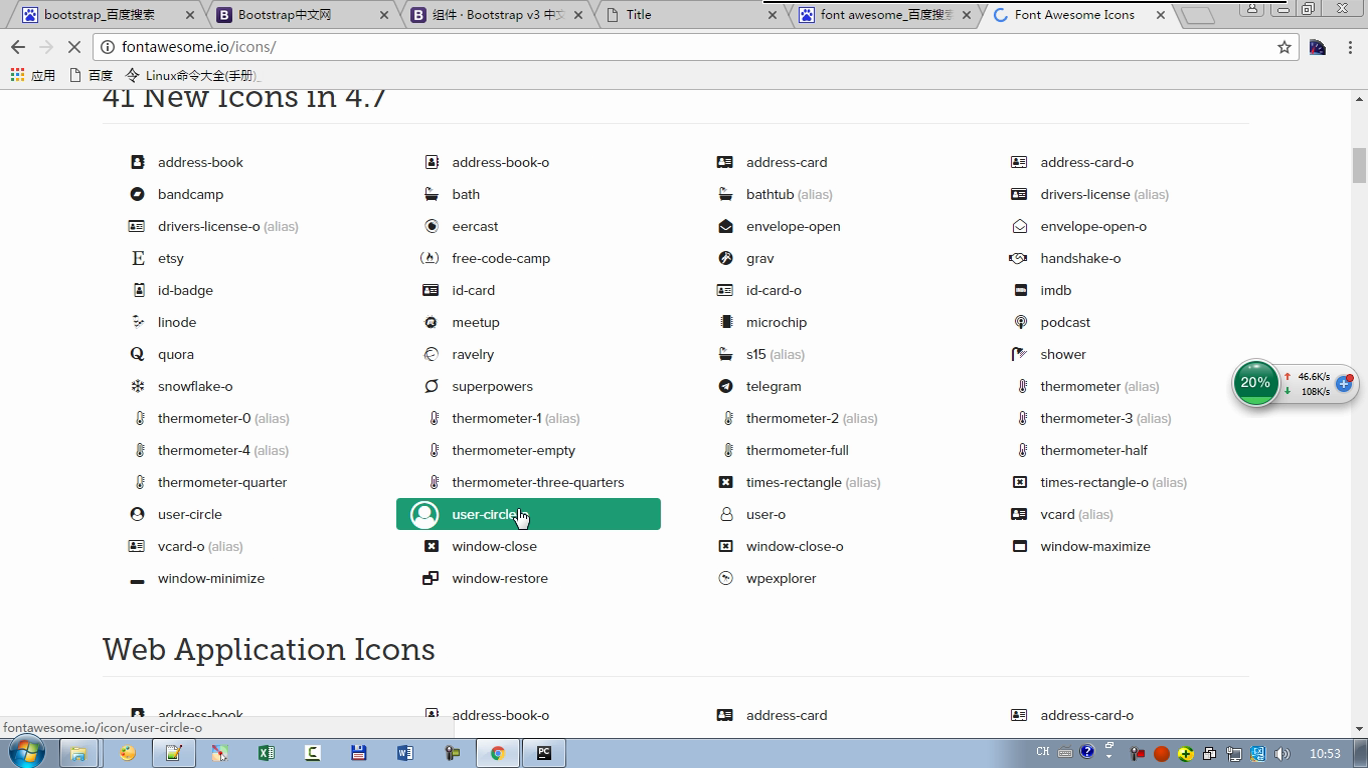
Task: Bookmark this page with star icon
Action: [1284, 47]
